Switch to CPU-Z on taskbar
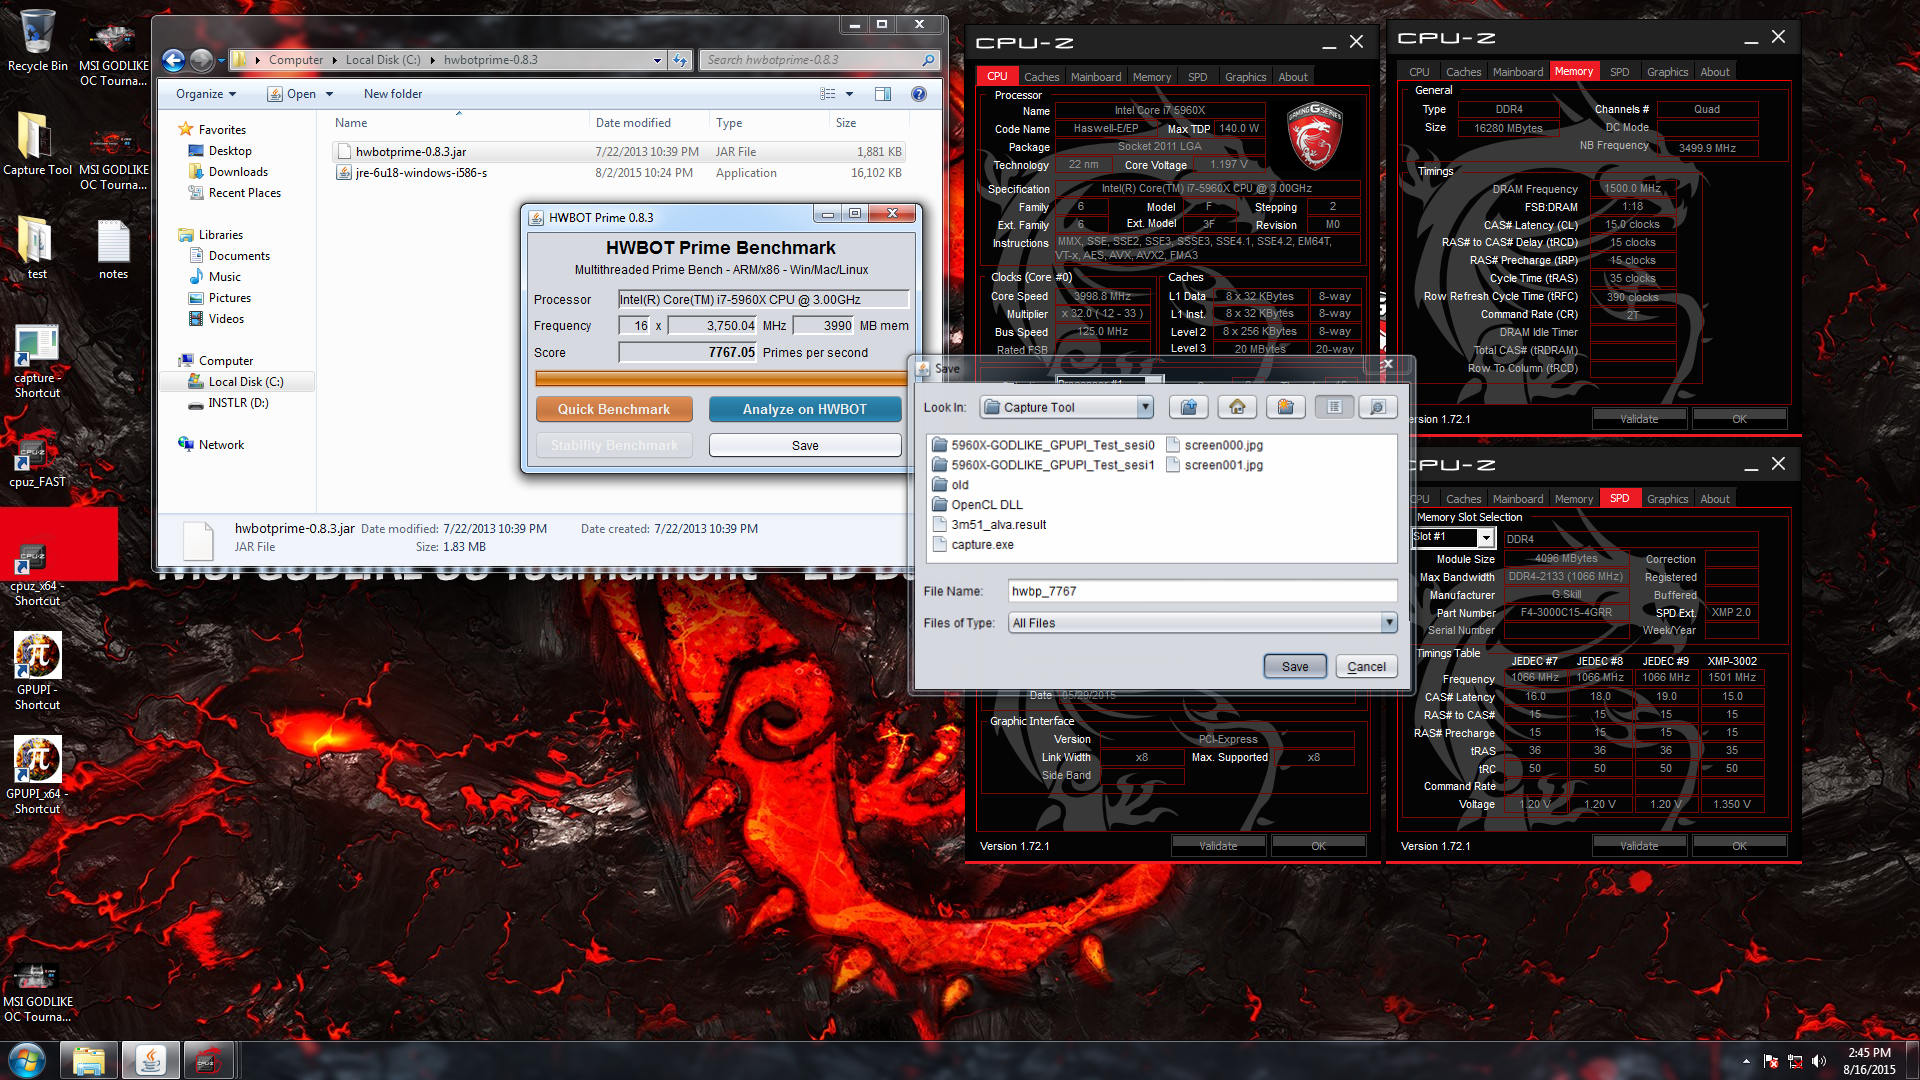 (207, 1060)
